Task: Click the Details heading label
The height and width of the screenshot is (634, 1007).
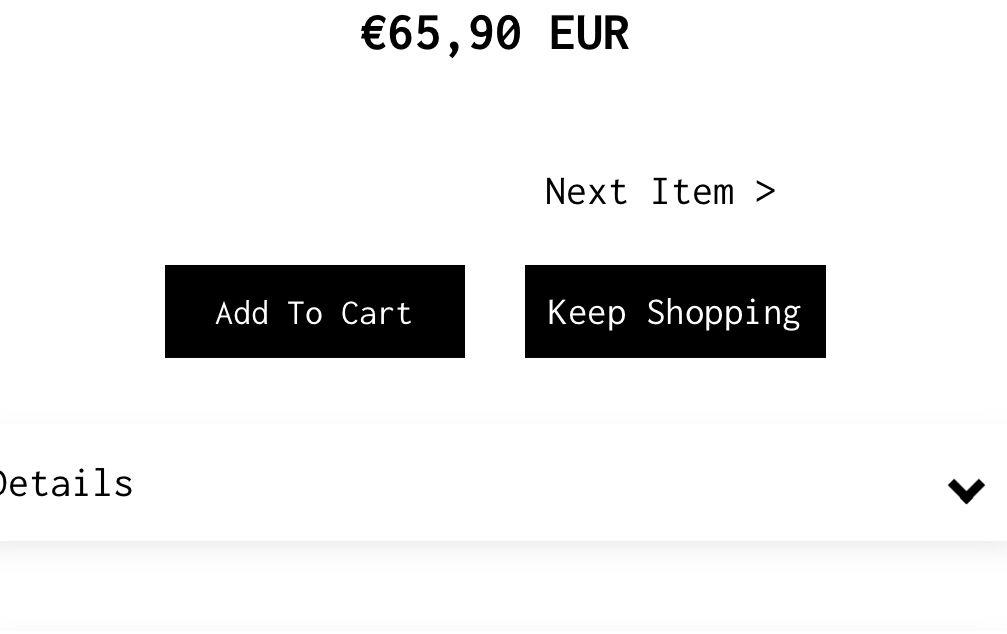Action: pyautogui.click(x=66, y=484)
